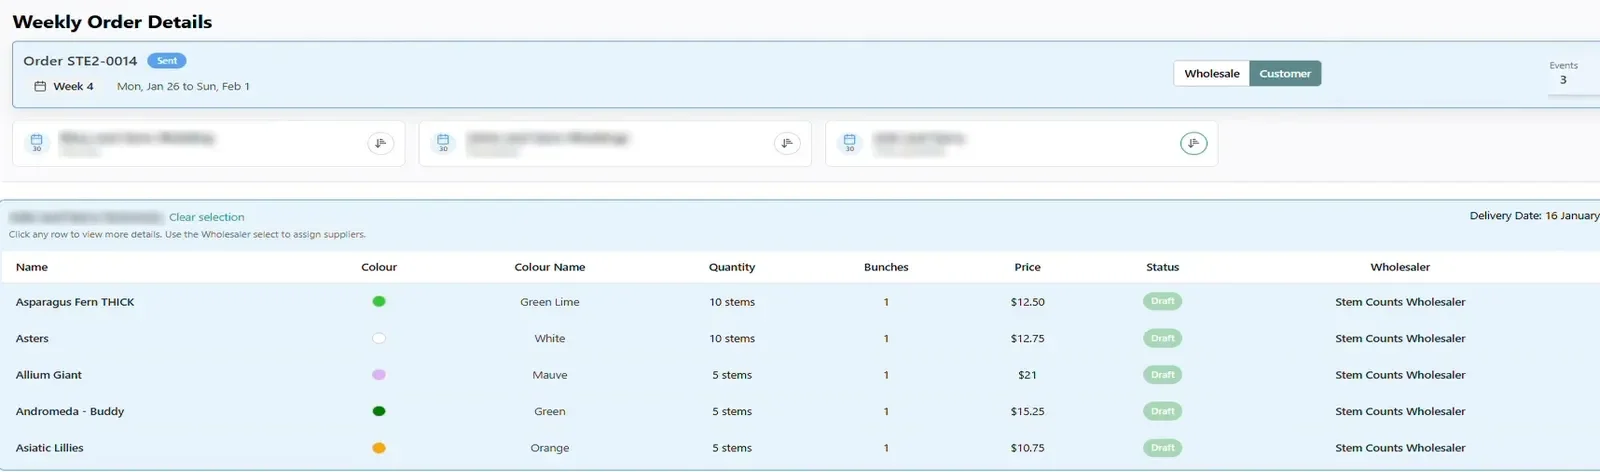Click the date range Mon, Jan 26 to Sun, Feb 1
Viewport: 1600px width, 472px height.
183,87
